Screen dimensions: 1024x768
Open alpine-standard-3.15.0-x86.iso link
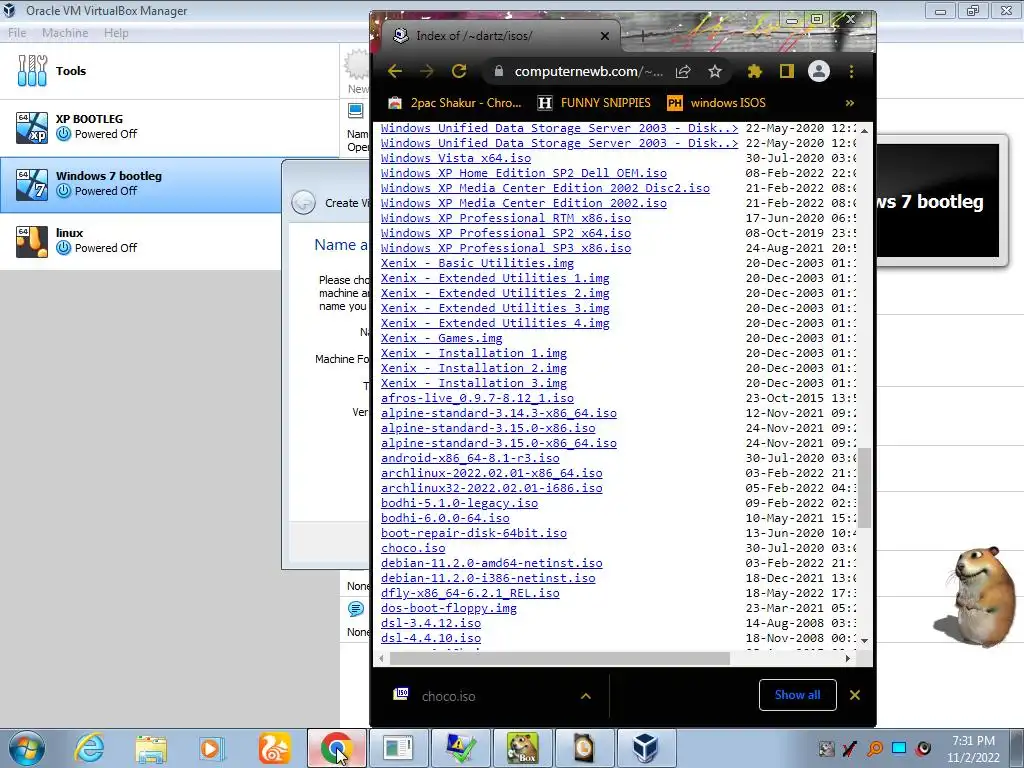coord(488,428)
